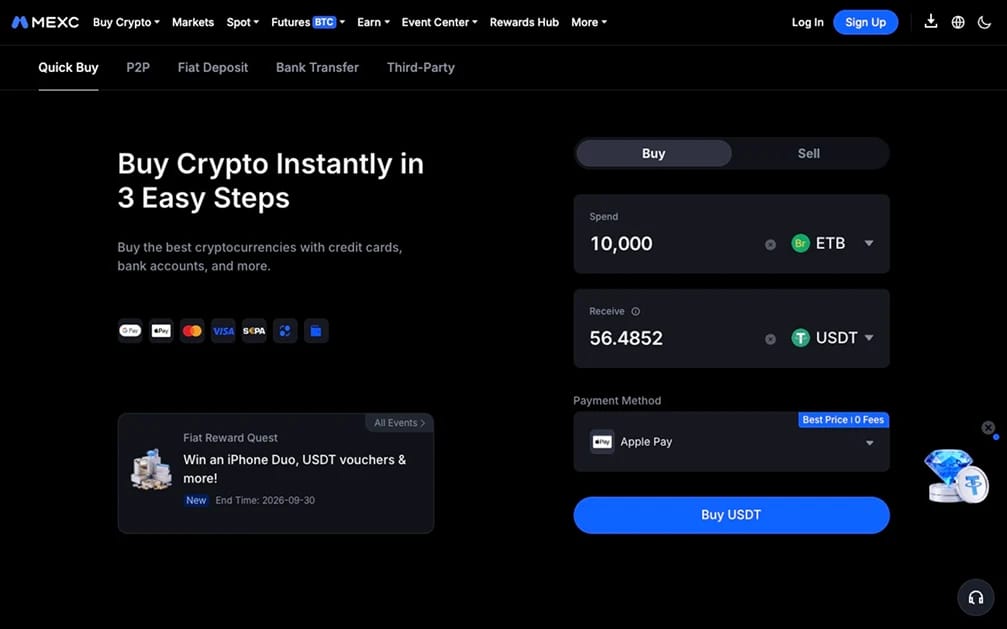1007x629 pixels.
Task: Open the app download icon
Action: tap(931, 22)
